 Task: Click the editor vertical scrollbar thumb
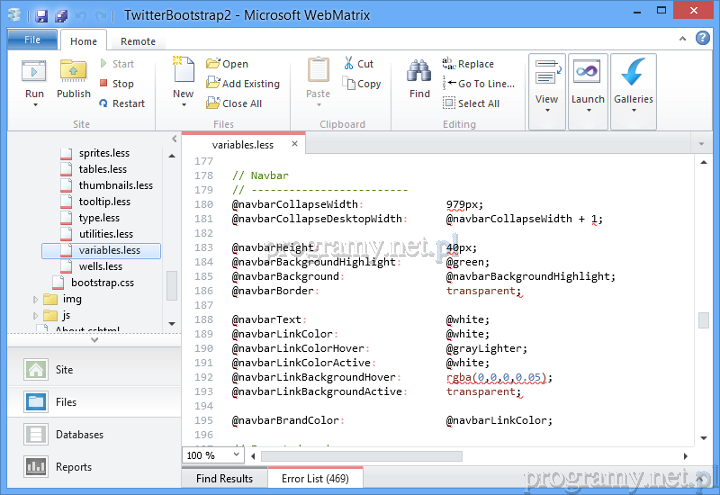click(x=703, y=321)
